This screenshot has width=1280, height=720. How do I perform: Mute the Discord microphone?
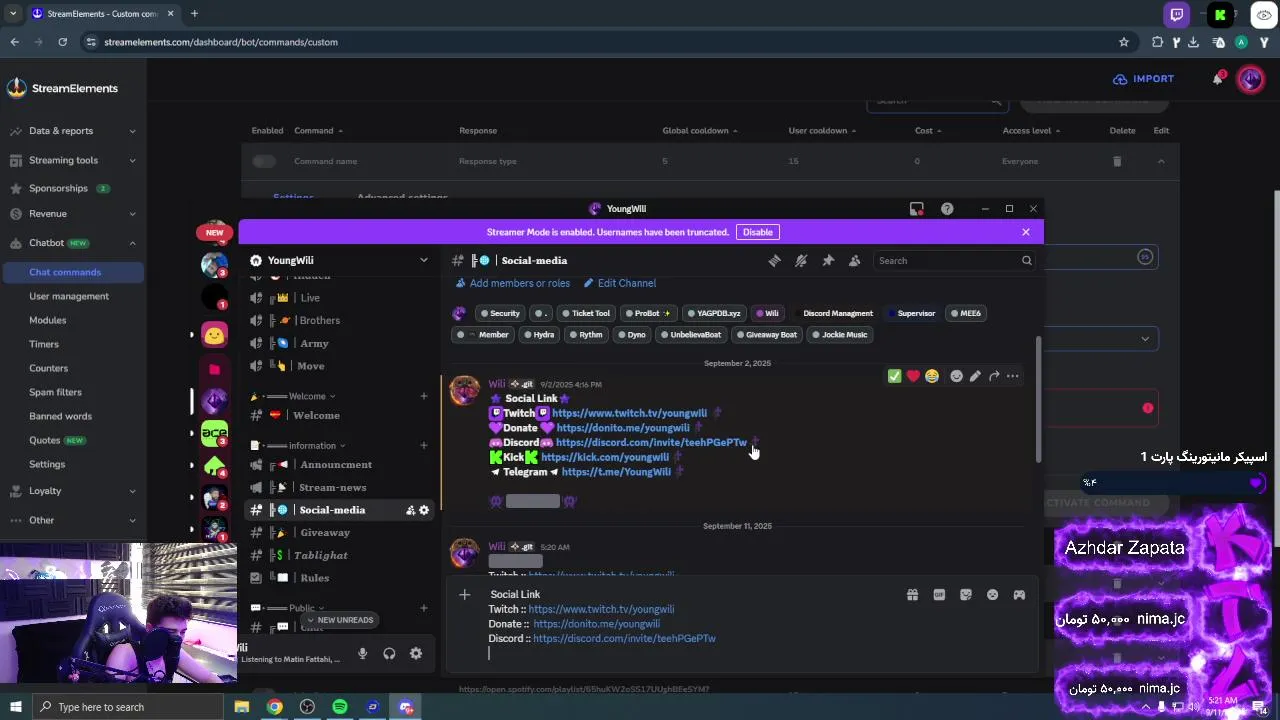(362, 653)
